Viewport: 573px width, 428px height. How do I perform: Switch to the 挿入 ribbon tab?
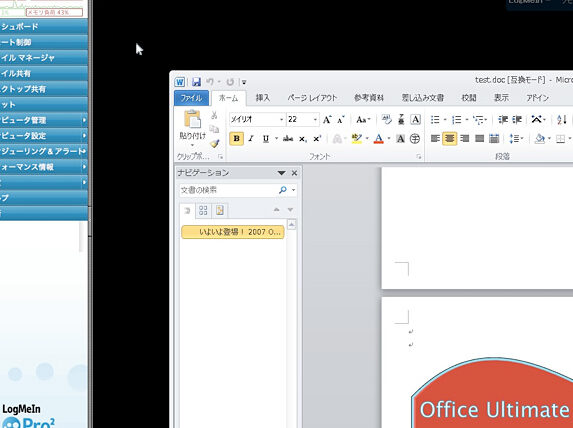(x=262, y=98)
